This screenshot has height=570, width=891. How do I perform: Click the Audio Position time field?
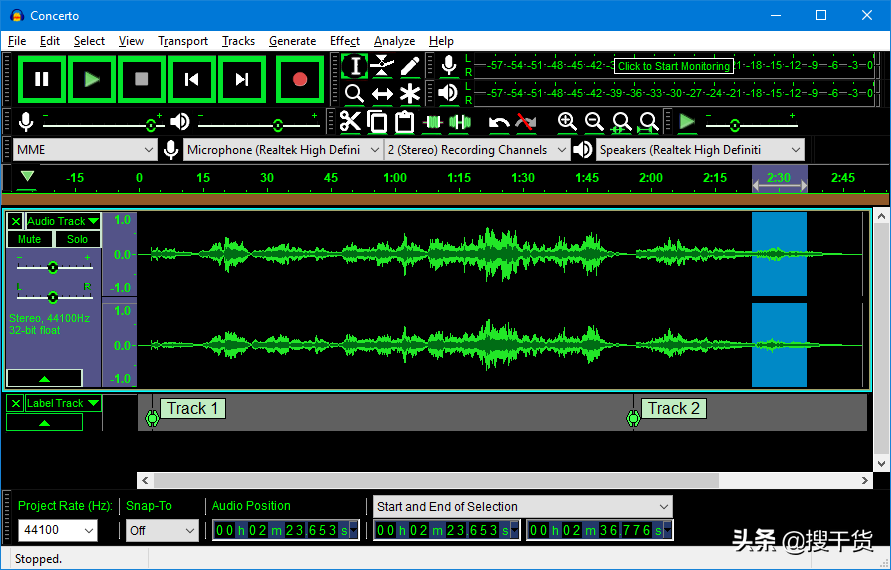click(286, 530)
